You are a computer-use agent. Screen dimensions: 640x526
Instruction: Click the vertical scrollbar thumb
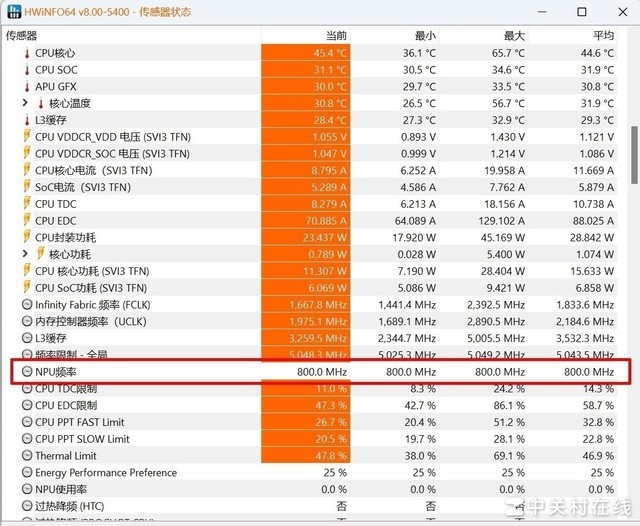634,155
